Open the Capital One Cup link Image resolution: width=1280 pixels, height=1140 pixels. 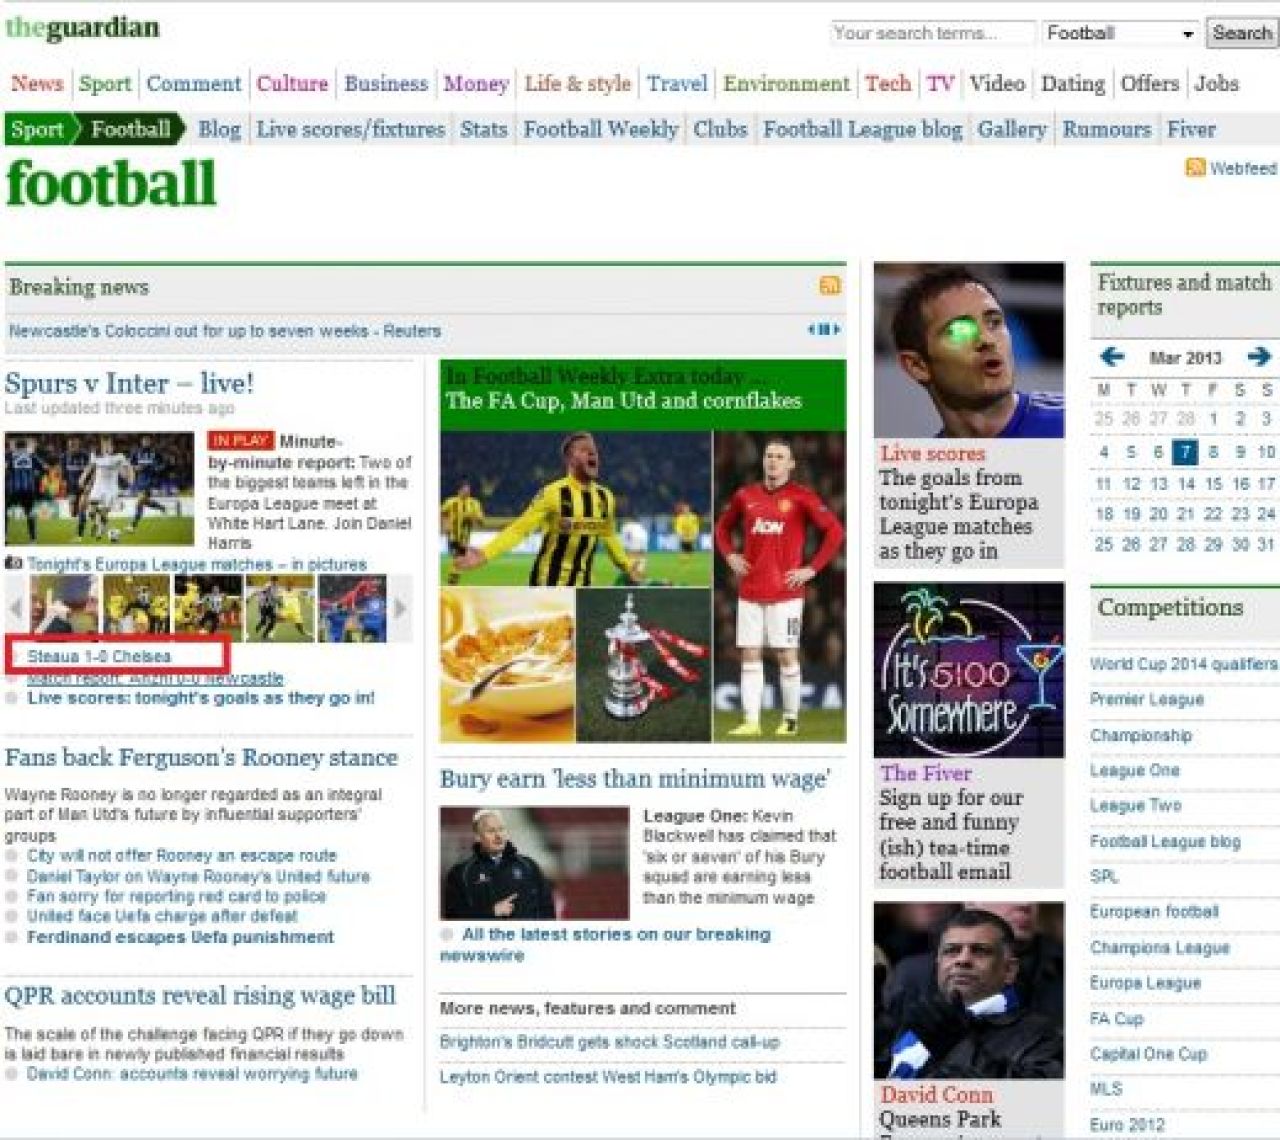point(1149,1054)
